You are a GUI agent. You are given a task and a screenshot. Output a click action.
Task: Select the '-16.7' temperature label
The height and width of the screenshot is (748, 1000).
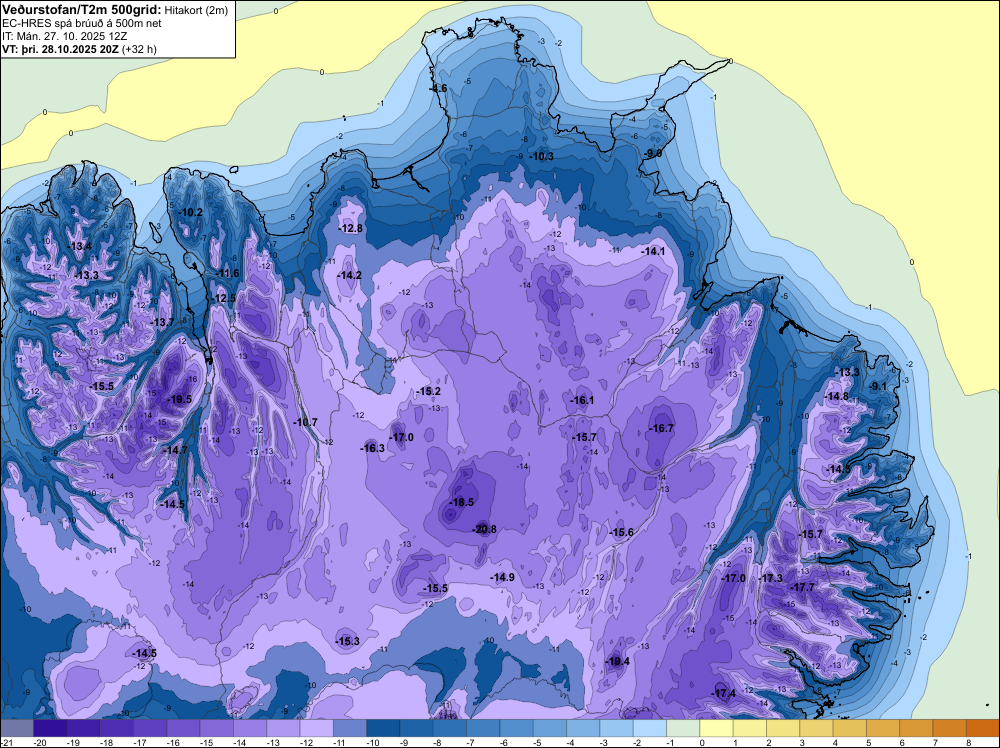pos(661,429)
